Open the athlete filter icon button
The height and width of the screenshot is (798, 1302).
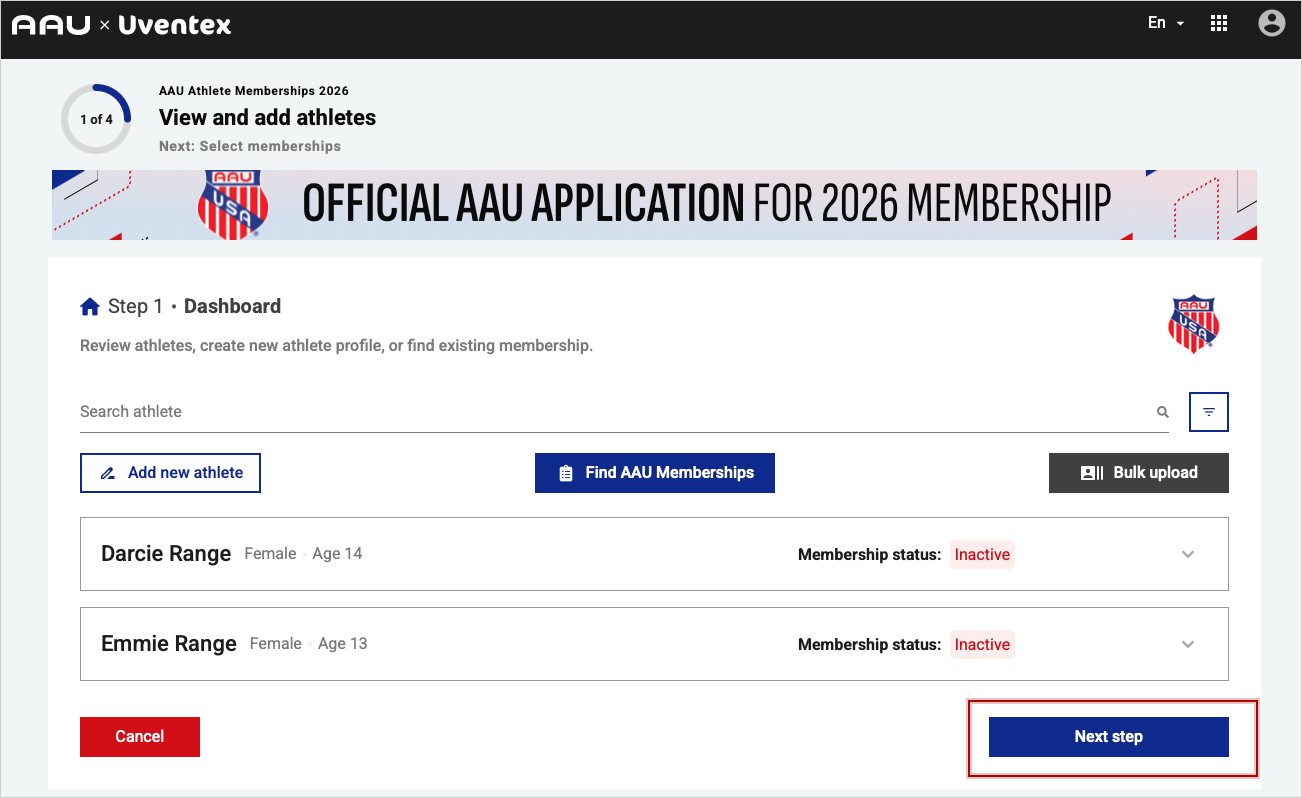1209,412
